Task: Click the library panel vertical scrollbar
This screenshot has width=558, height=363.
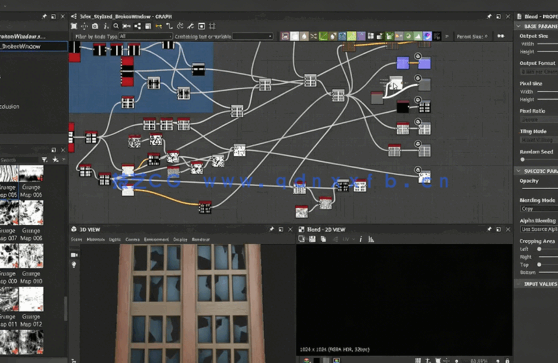Action: pos(65,308)
